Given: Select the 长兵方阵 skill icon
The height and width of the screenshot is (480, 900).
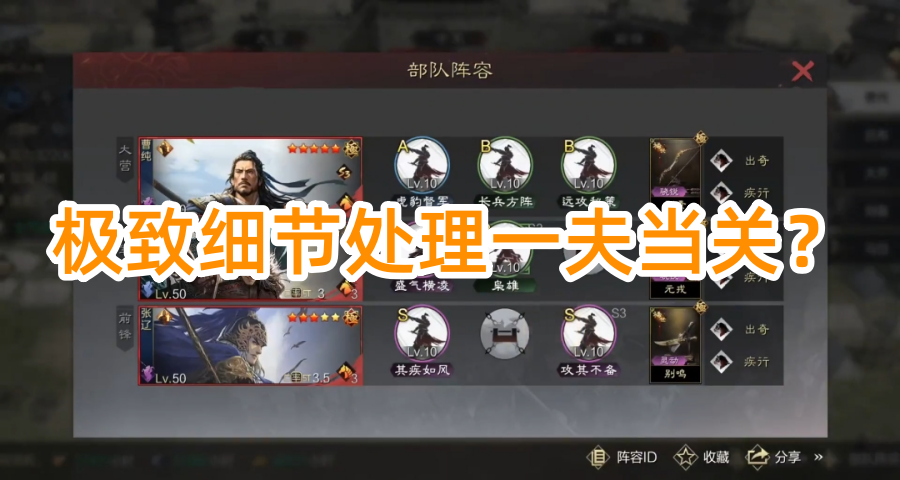Looking at the screenshot, I should click(x=506, y=165).
